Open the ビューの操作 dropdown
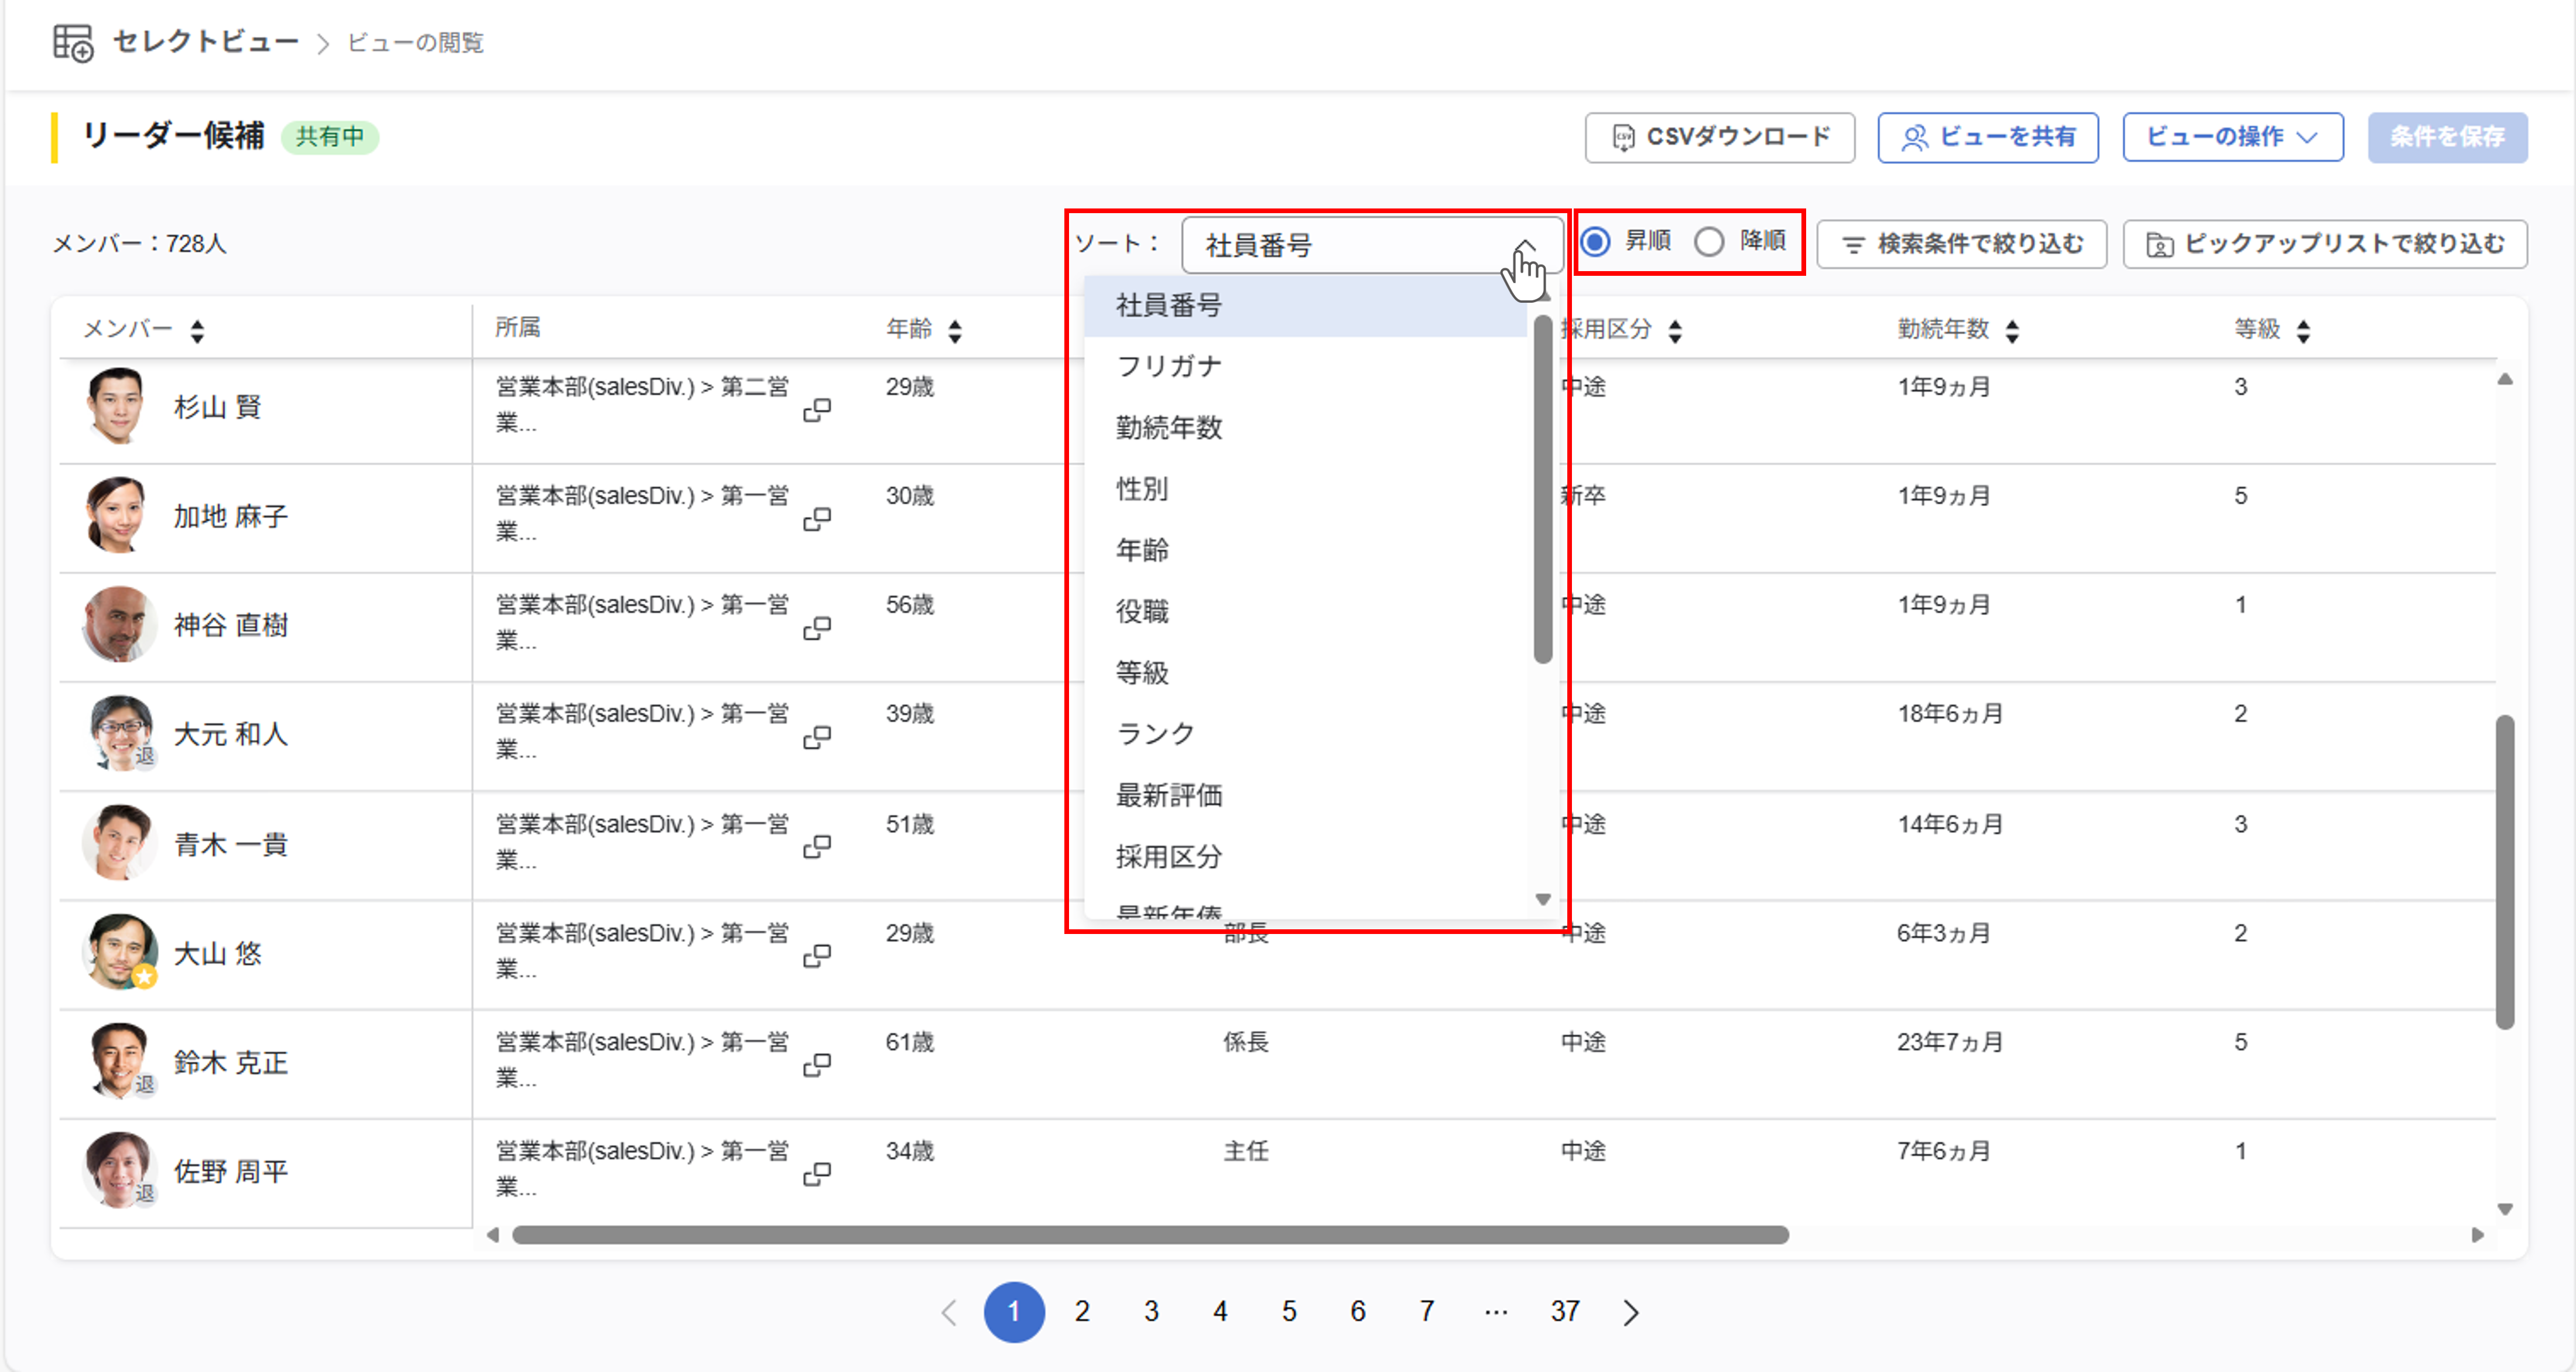Image resolution: width=2576 pixels, height=1372 pixels. [2232, 137]
